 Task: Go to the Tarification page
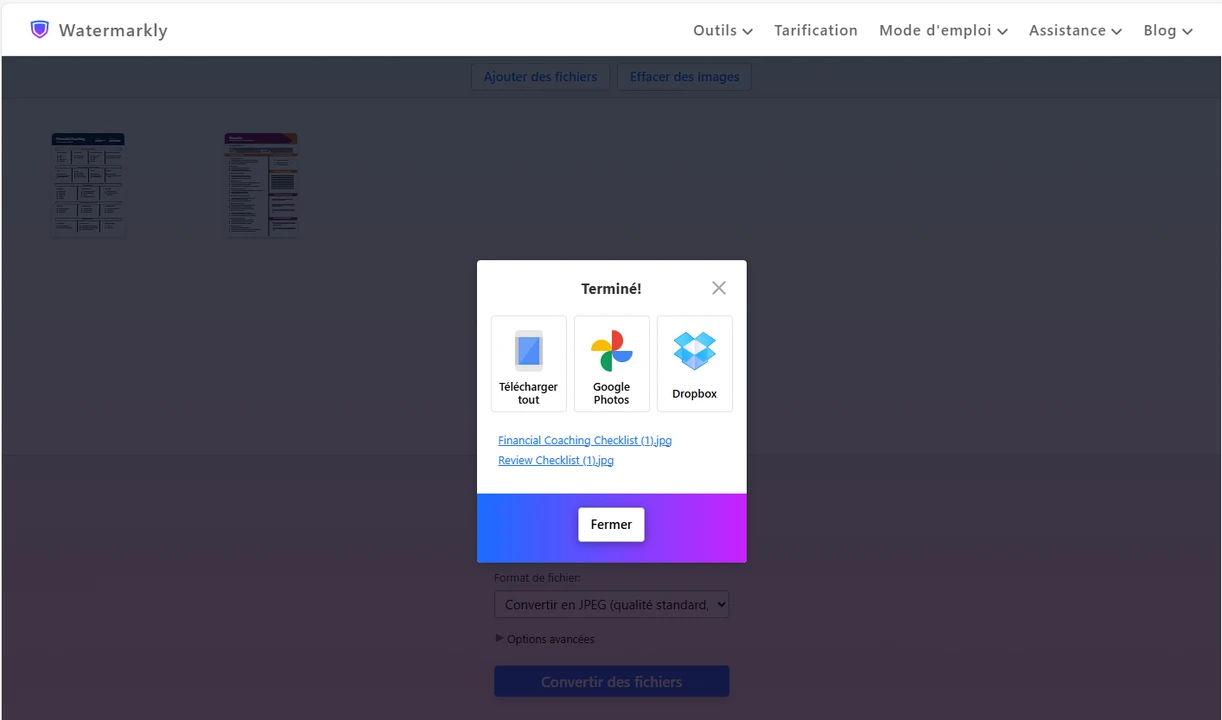(815, 31)
